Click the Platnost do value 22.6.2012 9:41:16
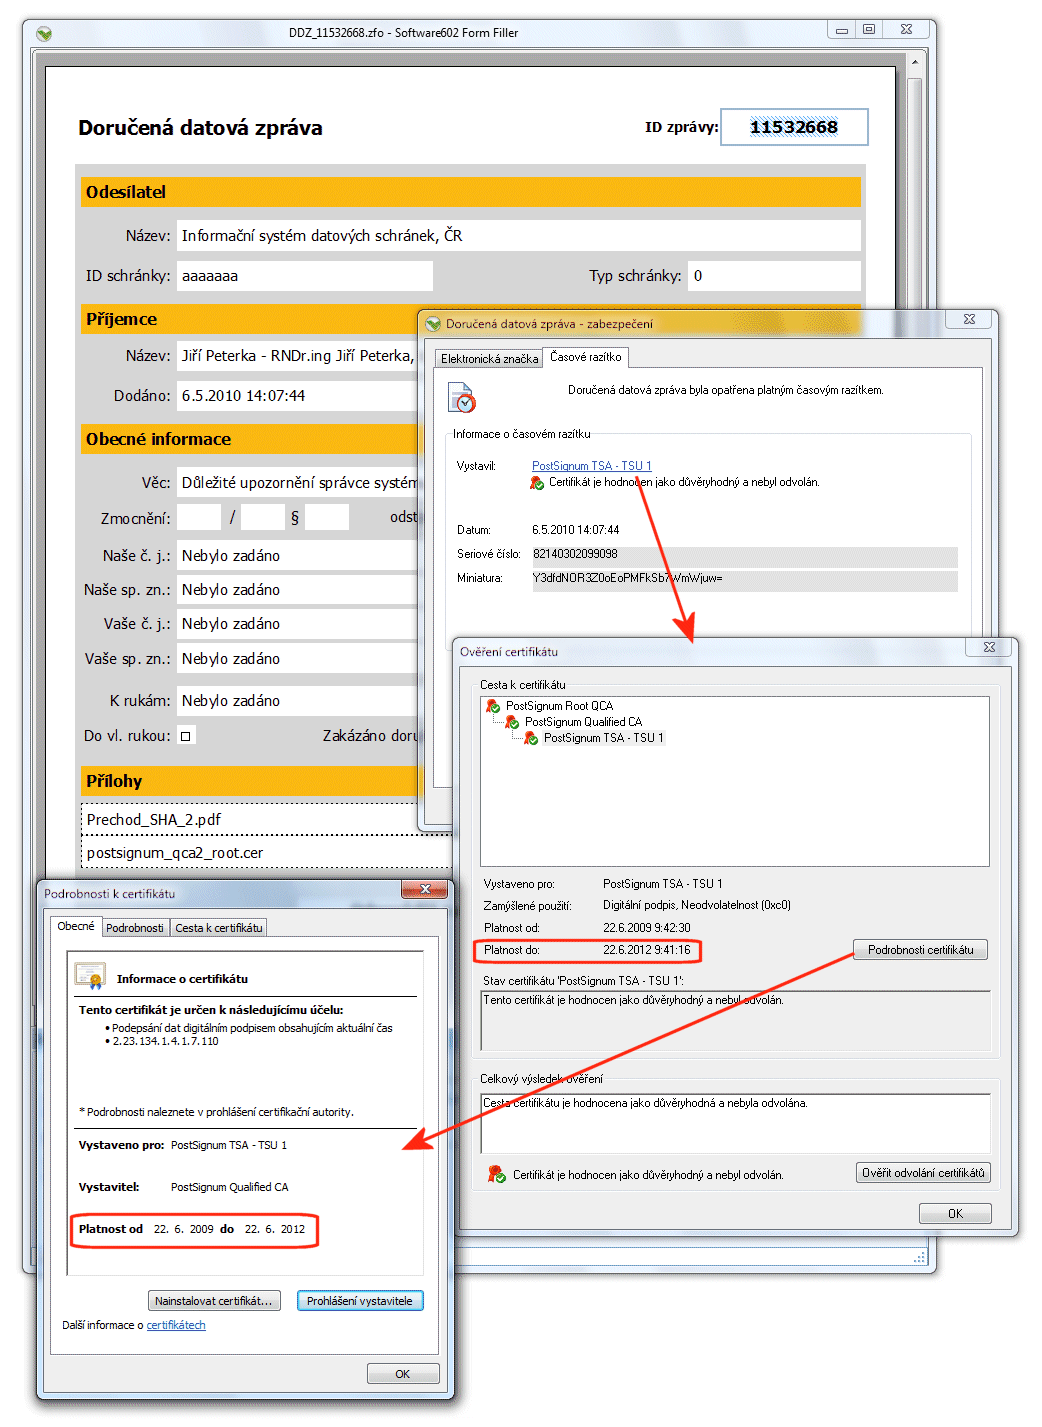The width and height of the screenshot is (1042, 1427). pyautogui.click(x=647, y=950)
